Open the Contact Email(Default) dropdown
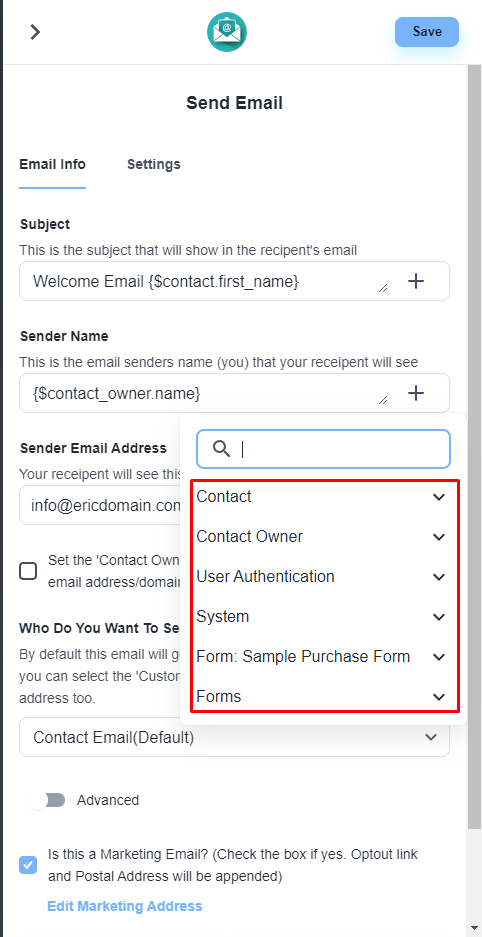The width and height of the screenshot is (482, 937). tap(234, 737)
